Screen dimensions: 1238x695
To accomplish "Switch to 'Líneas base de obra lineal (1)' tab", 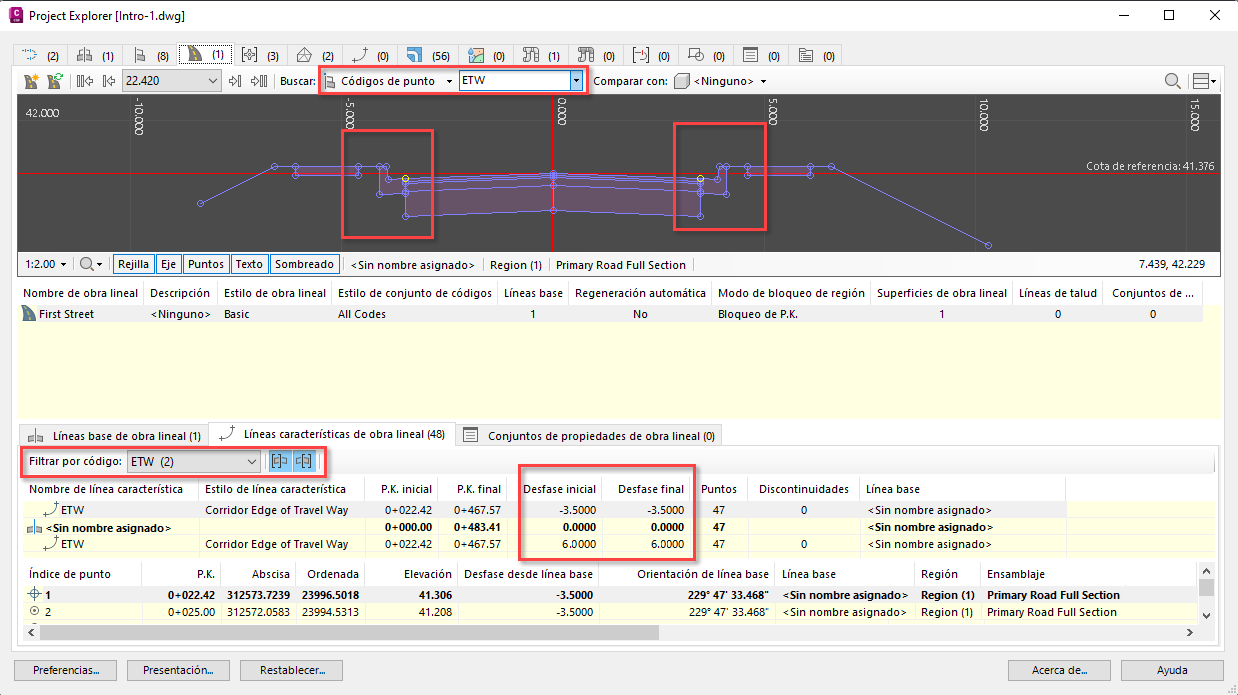I will [114, 436].
